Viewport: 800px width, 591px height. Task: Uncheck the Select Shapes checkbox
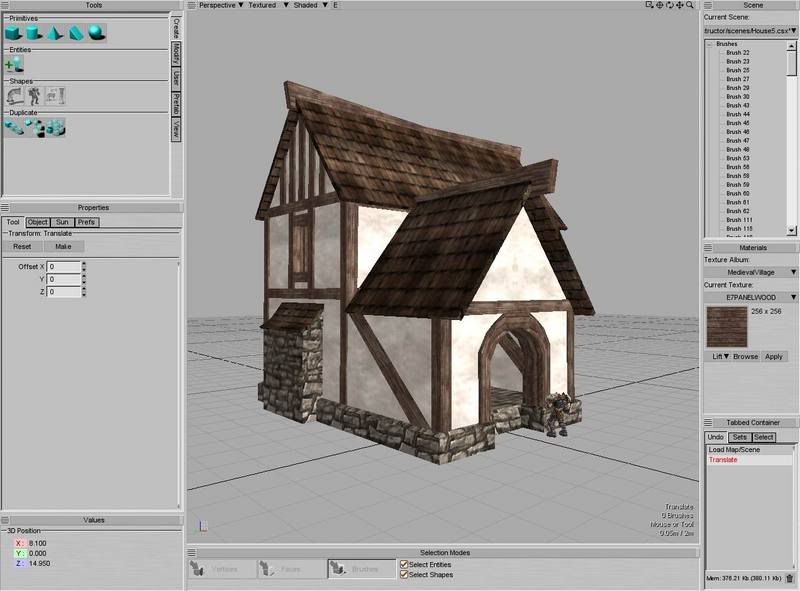tap(404, 575)
